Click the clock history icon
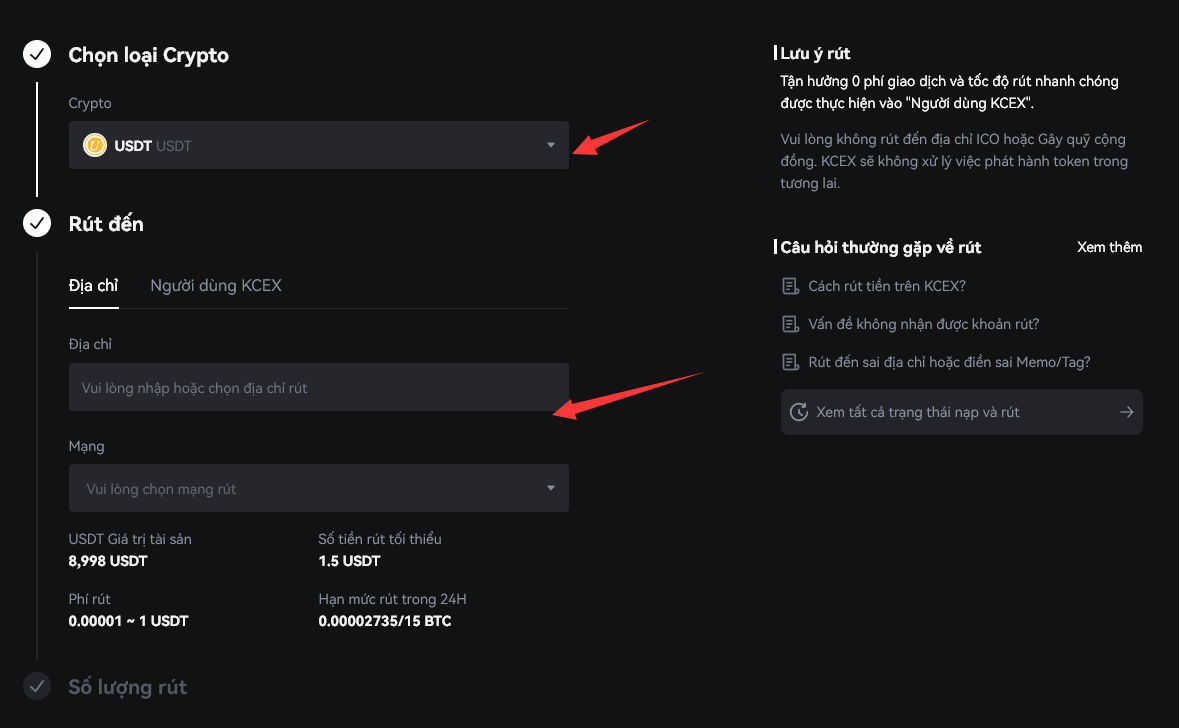This screenshot has width=1179, height=728. [x=799, y=412]
